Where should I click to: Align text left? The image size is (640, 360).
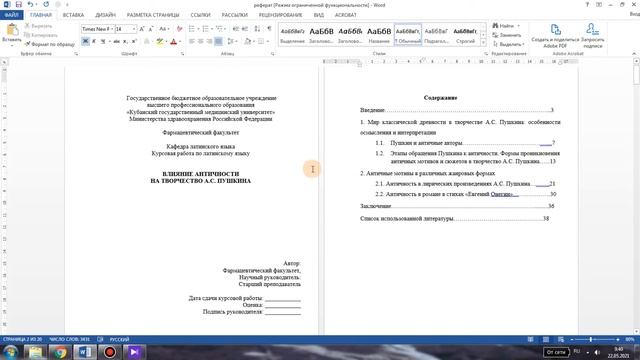192,41
